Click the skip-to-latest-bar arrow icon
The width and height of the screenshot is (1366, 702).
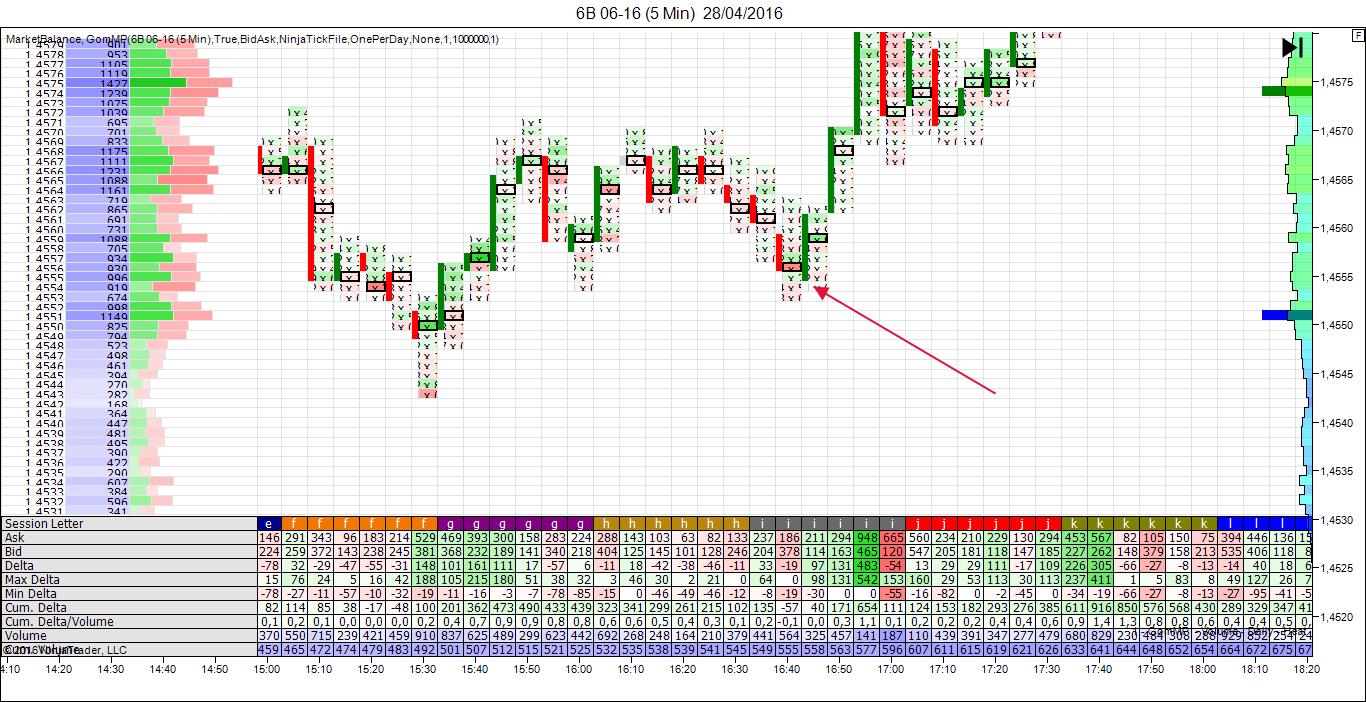click(x=1293, y=47)
